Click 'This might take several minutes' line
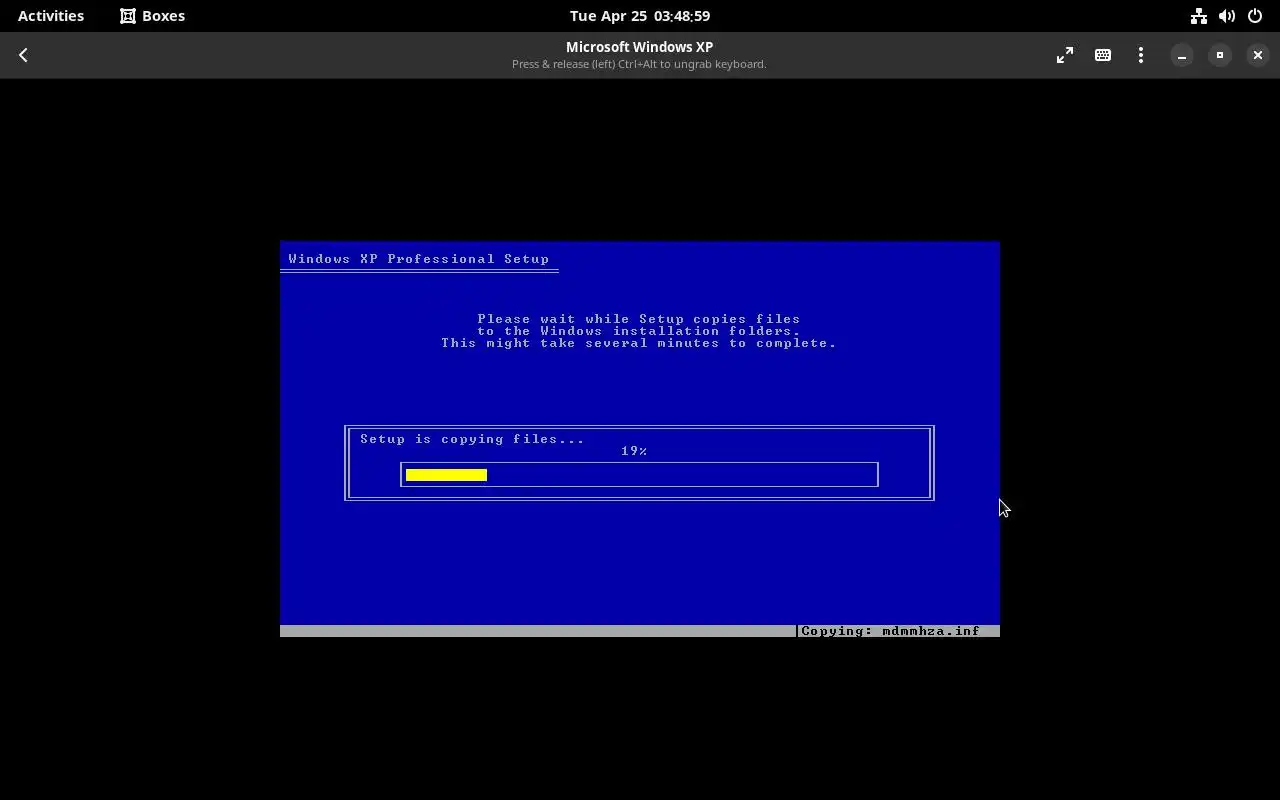 [x=639, y=343]
